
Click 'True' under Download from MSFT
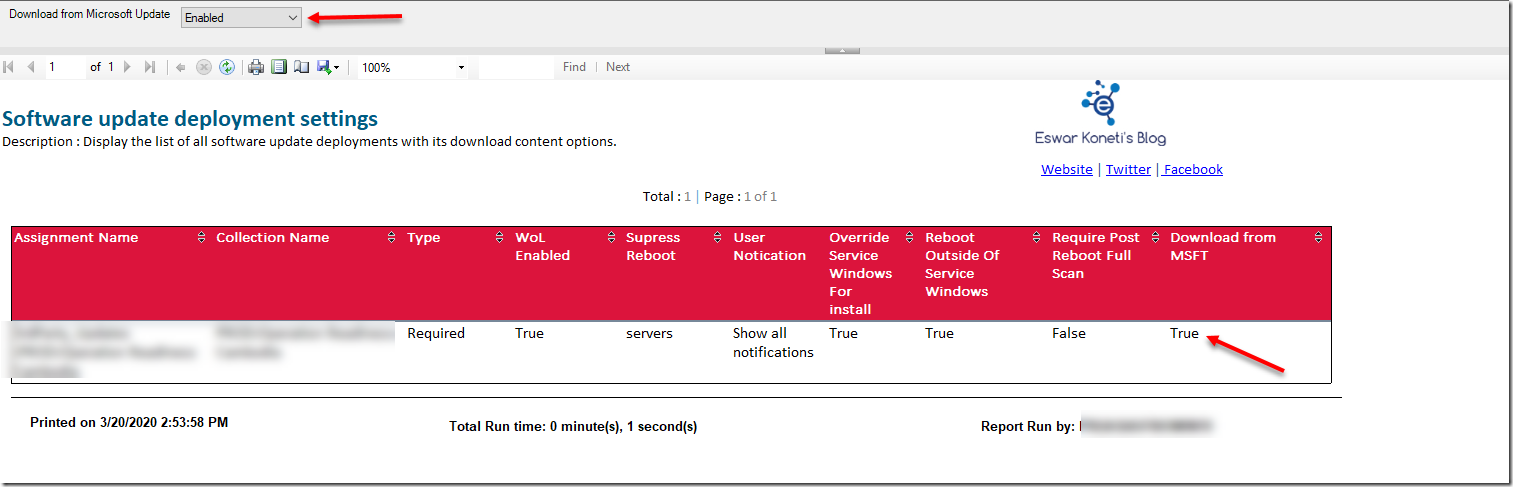tap(1184, 333)
